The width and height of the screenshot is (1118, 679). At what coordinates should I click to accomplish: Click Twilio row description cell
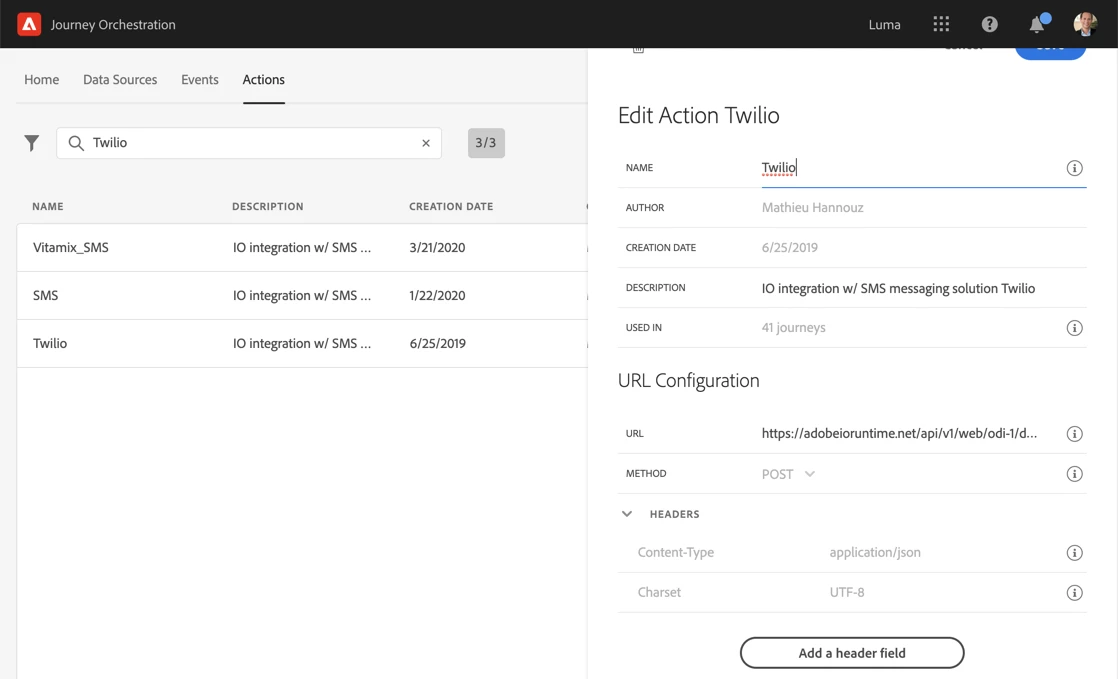[x=302, y=343]
